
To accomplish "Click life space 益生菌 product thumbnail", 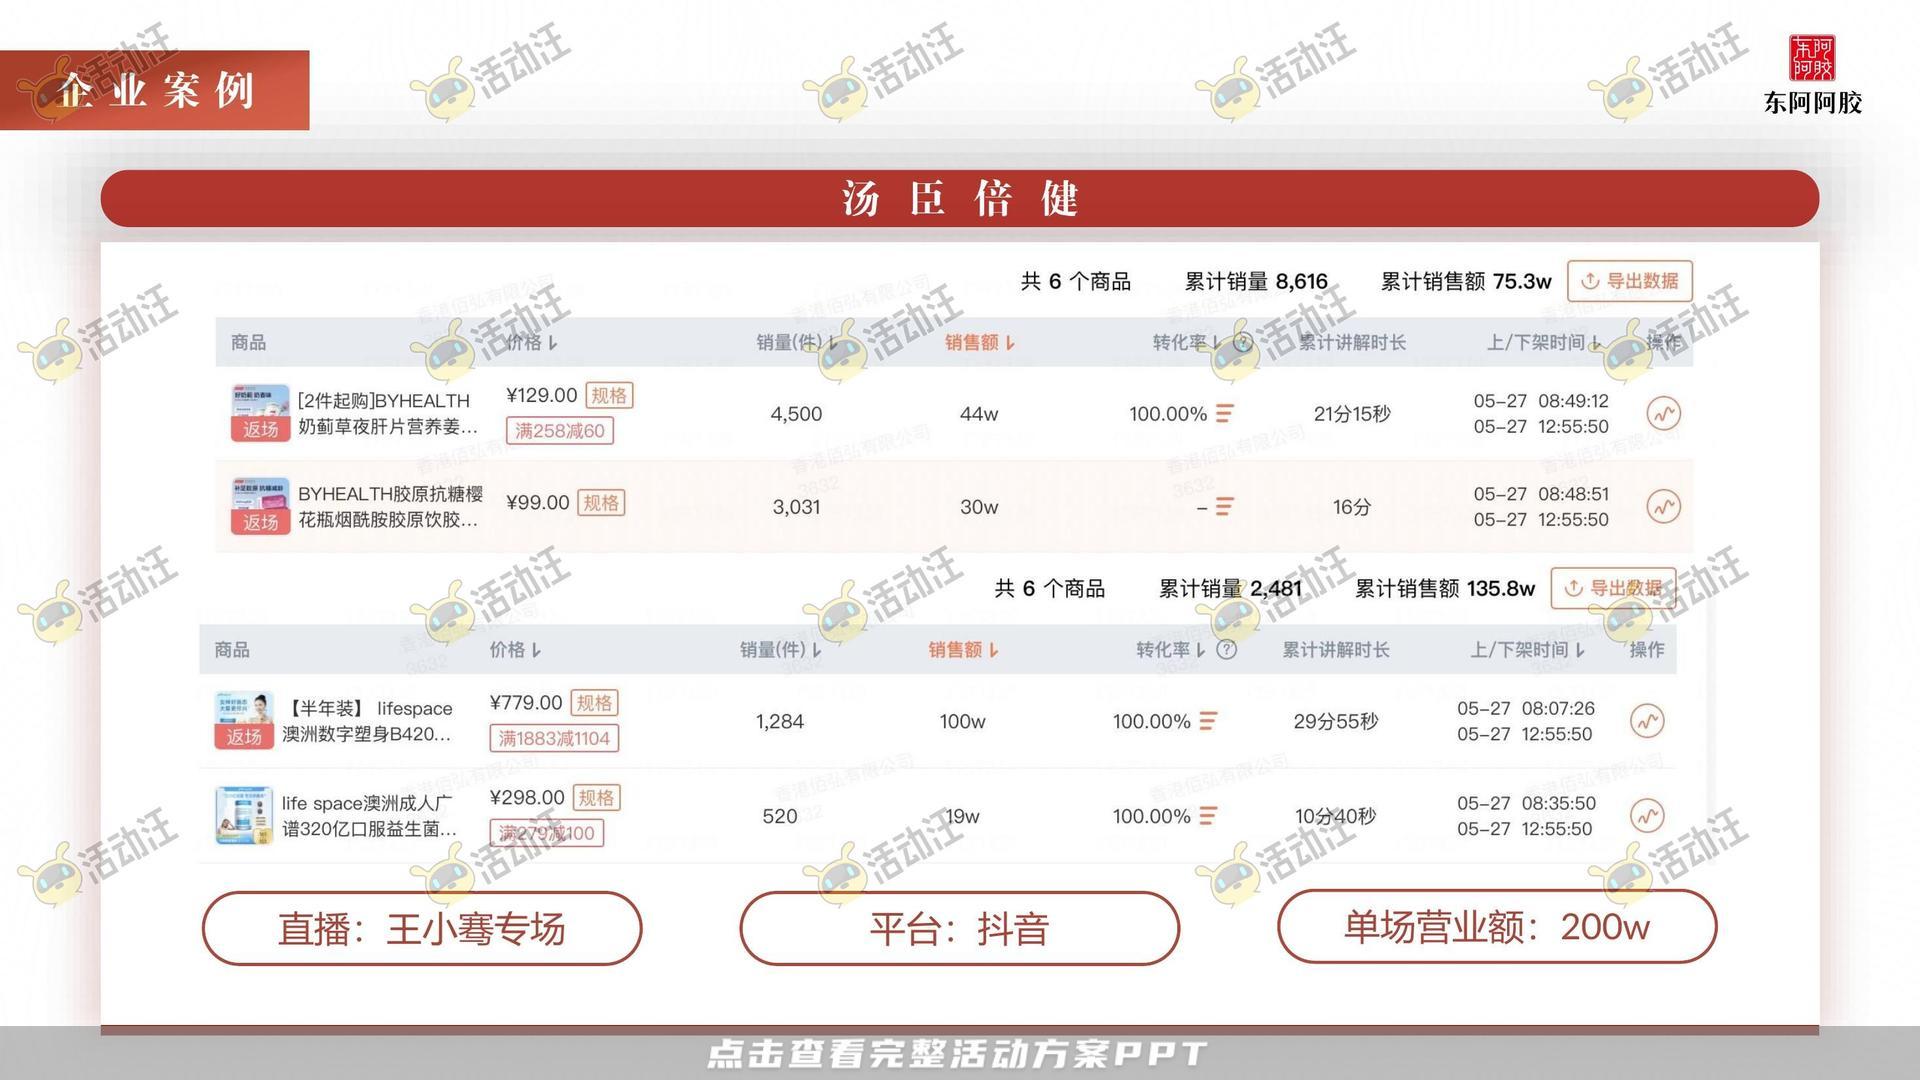I will (x=244, y=816).
